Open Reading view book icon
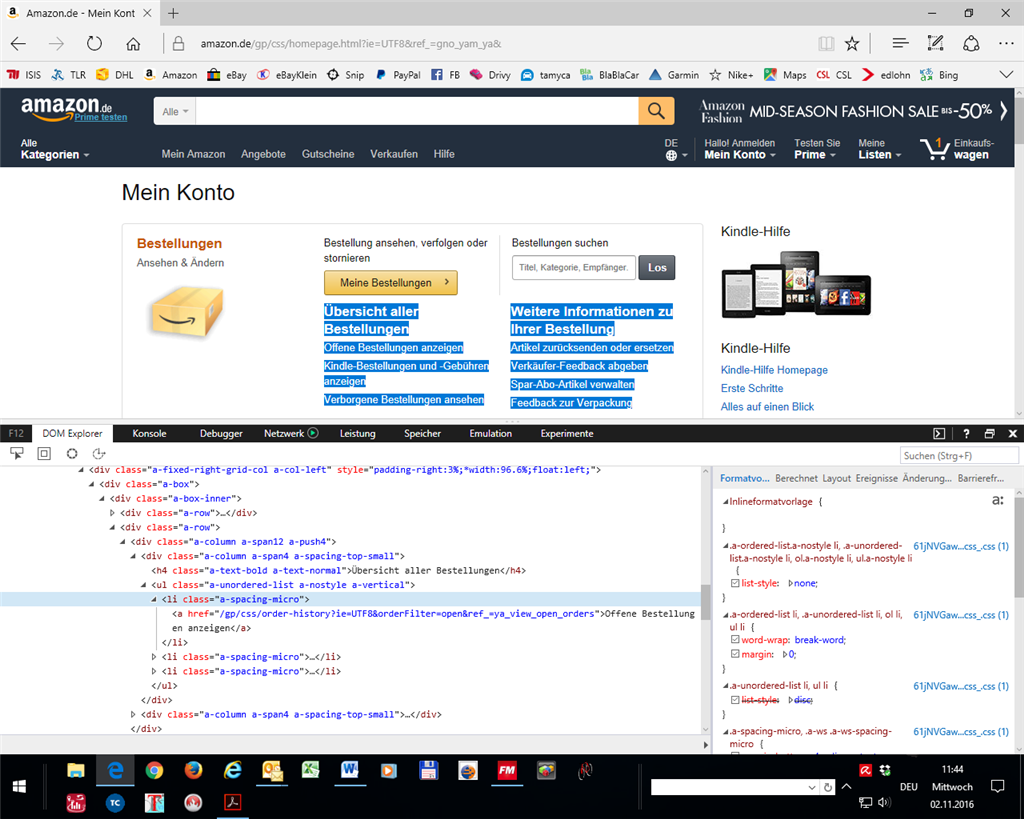This screenshot has width=1024, height=819. [826, 44]
